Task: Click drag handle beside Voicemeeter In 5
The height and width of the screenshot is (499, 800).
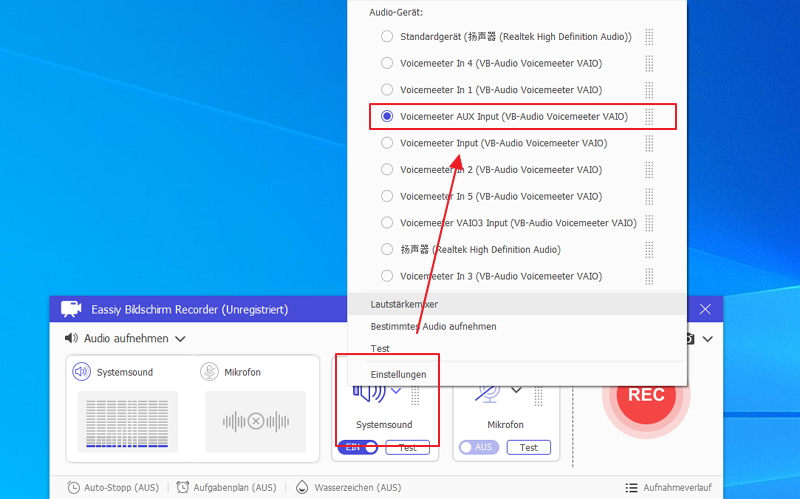Action: [x=649, y=196]
